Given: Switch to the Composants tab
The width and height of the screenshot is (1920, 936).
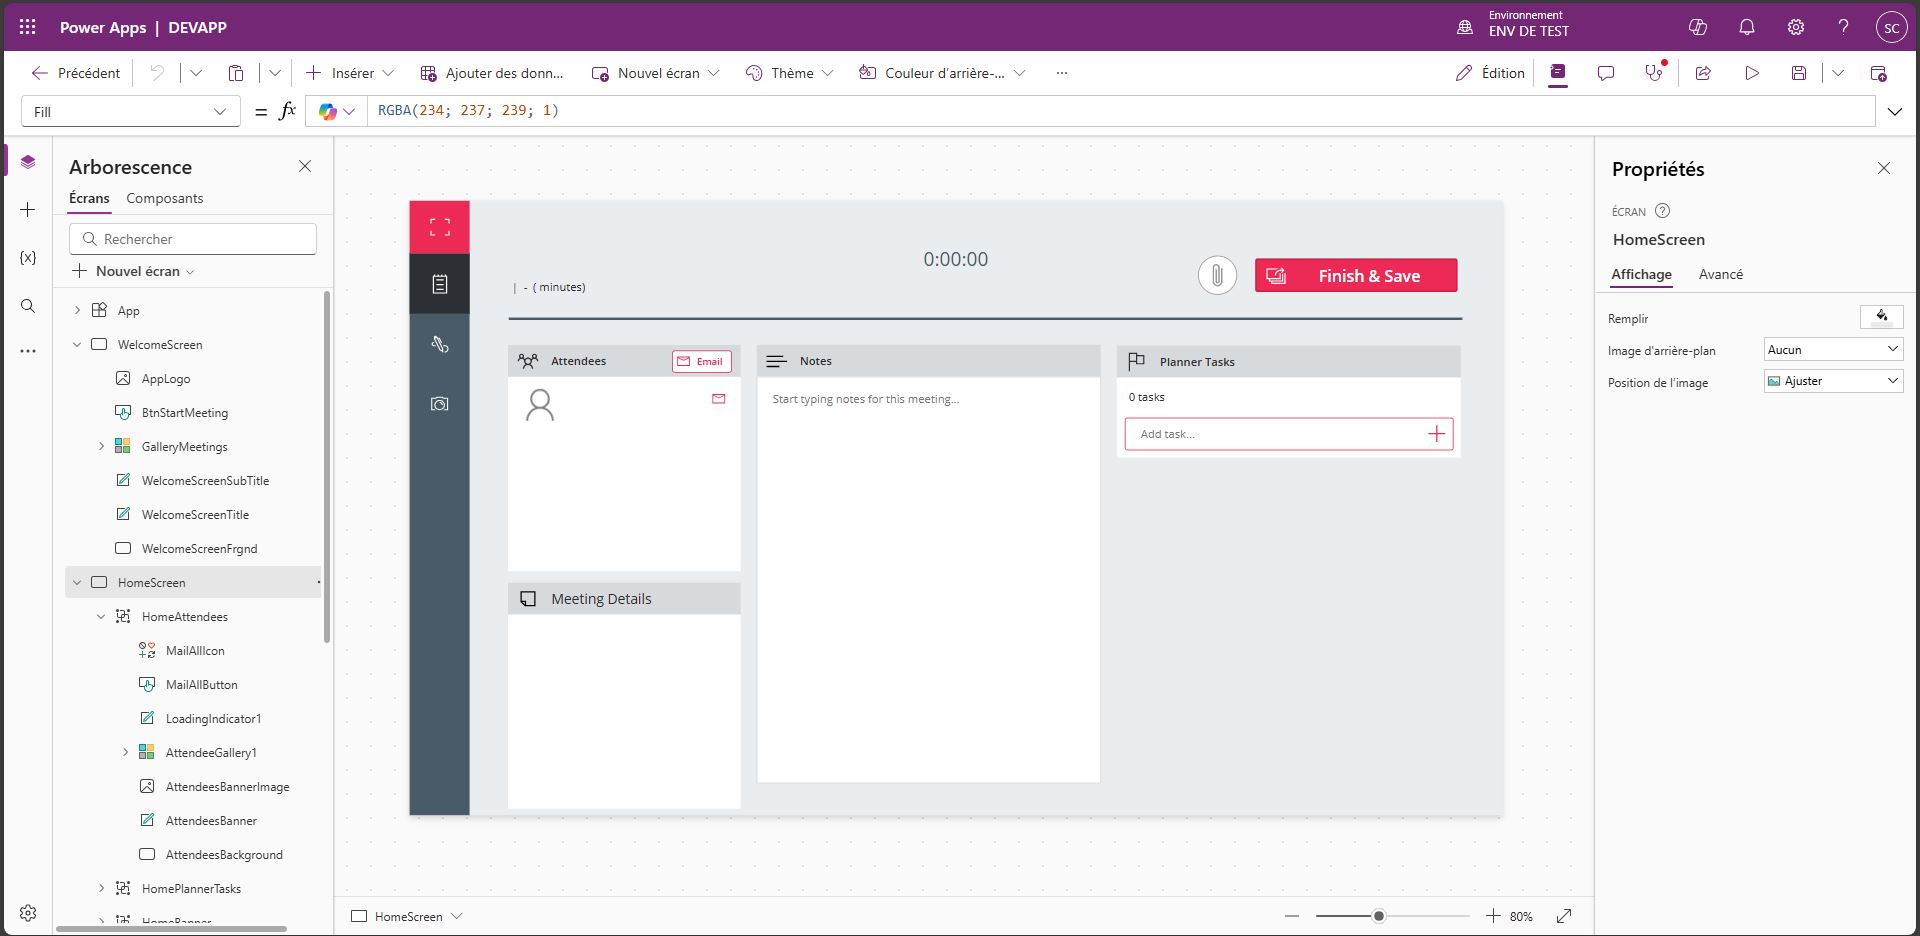Looking at the screenshot, I should point(164,198).
